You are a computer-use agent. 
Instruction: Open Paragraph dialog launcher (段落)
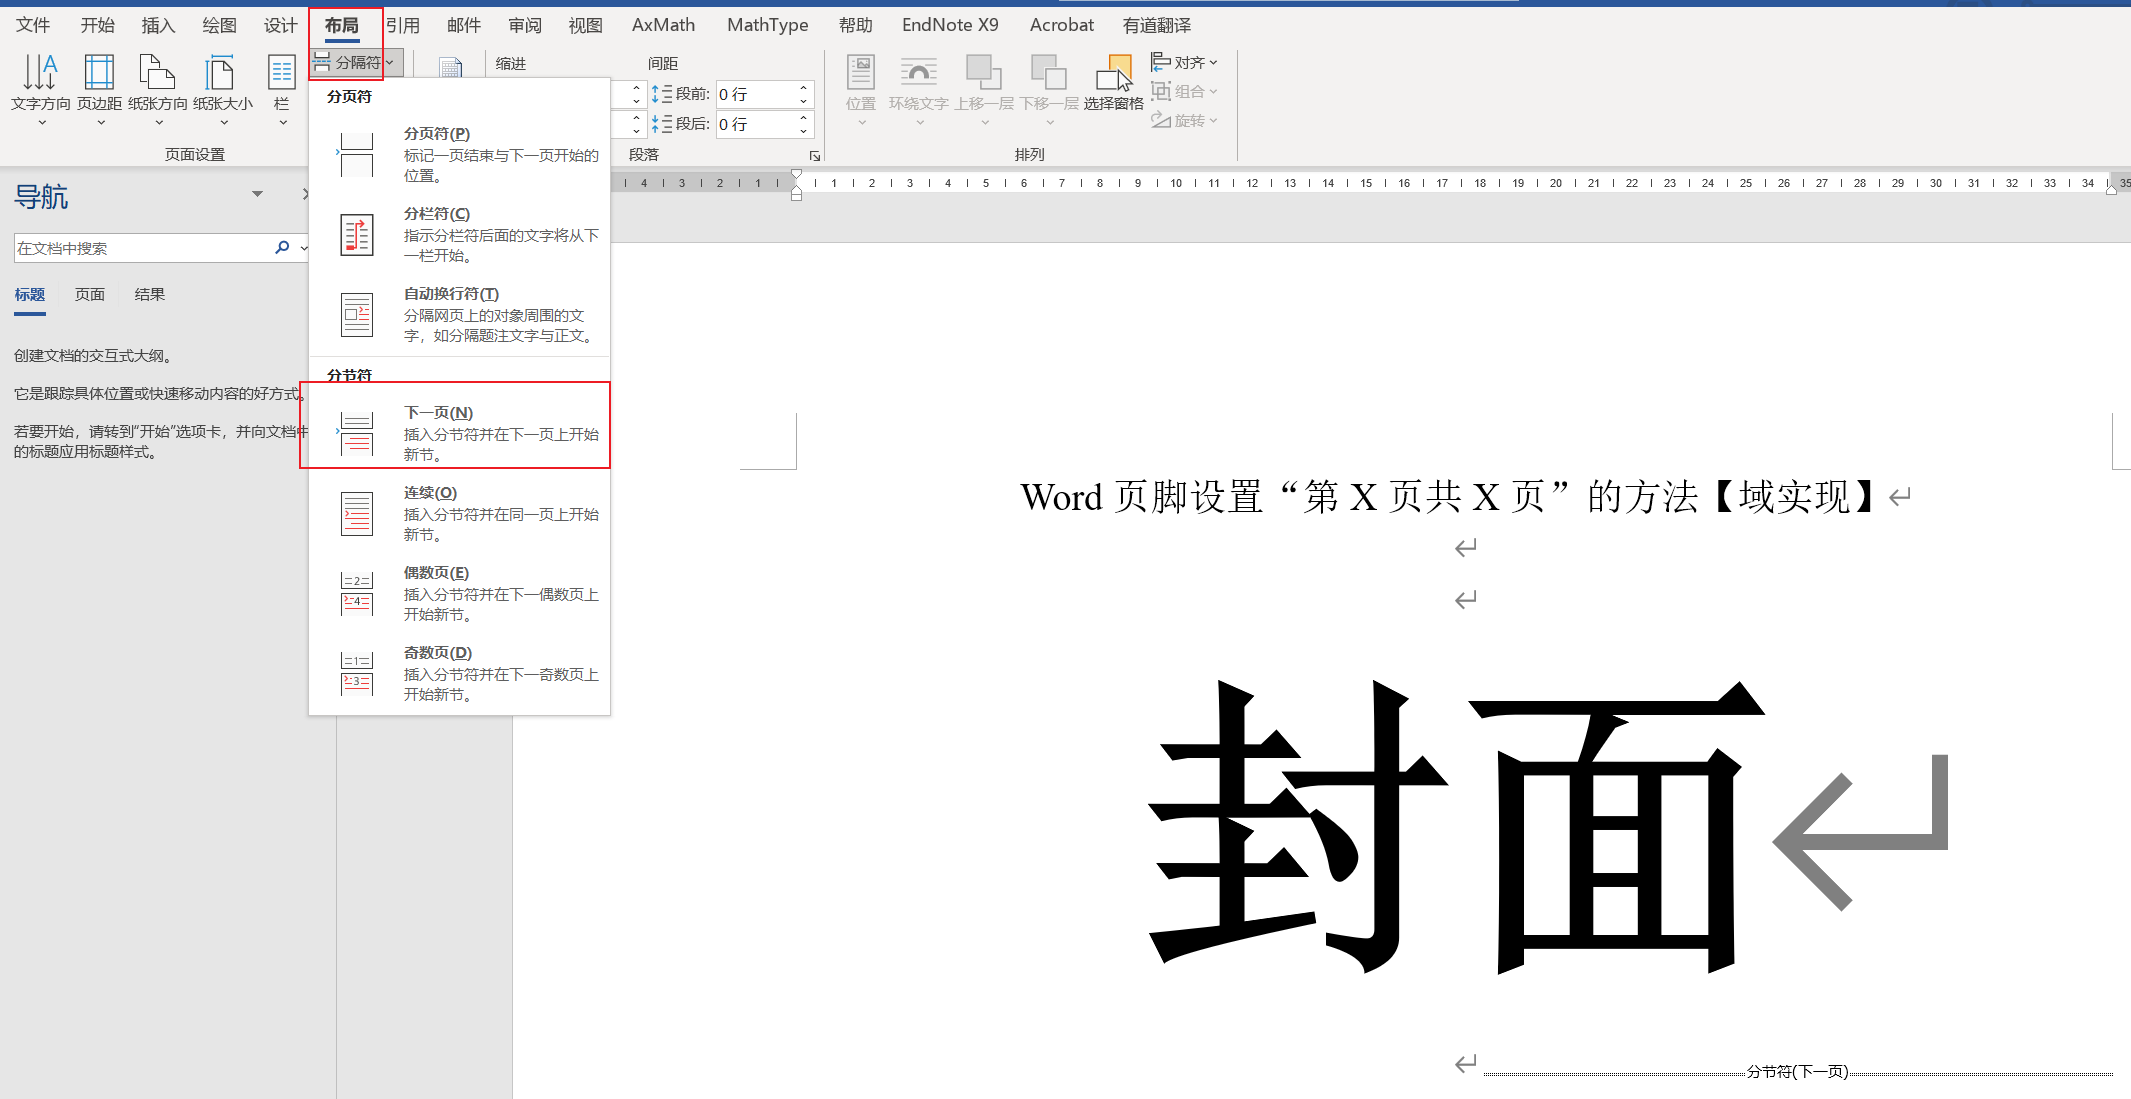click(x=815, y=156)
